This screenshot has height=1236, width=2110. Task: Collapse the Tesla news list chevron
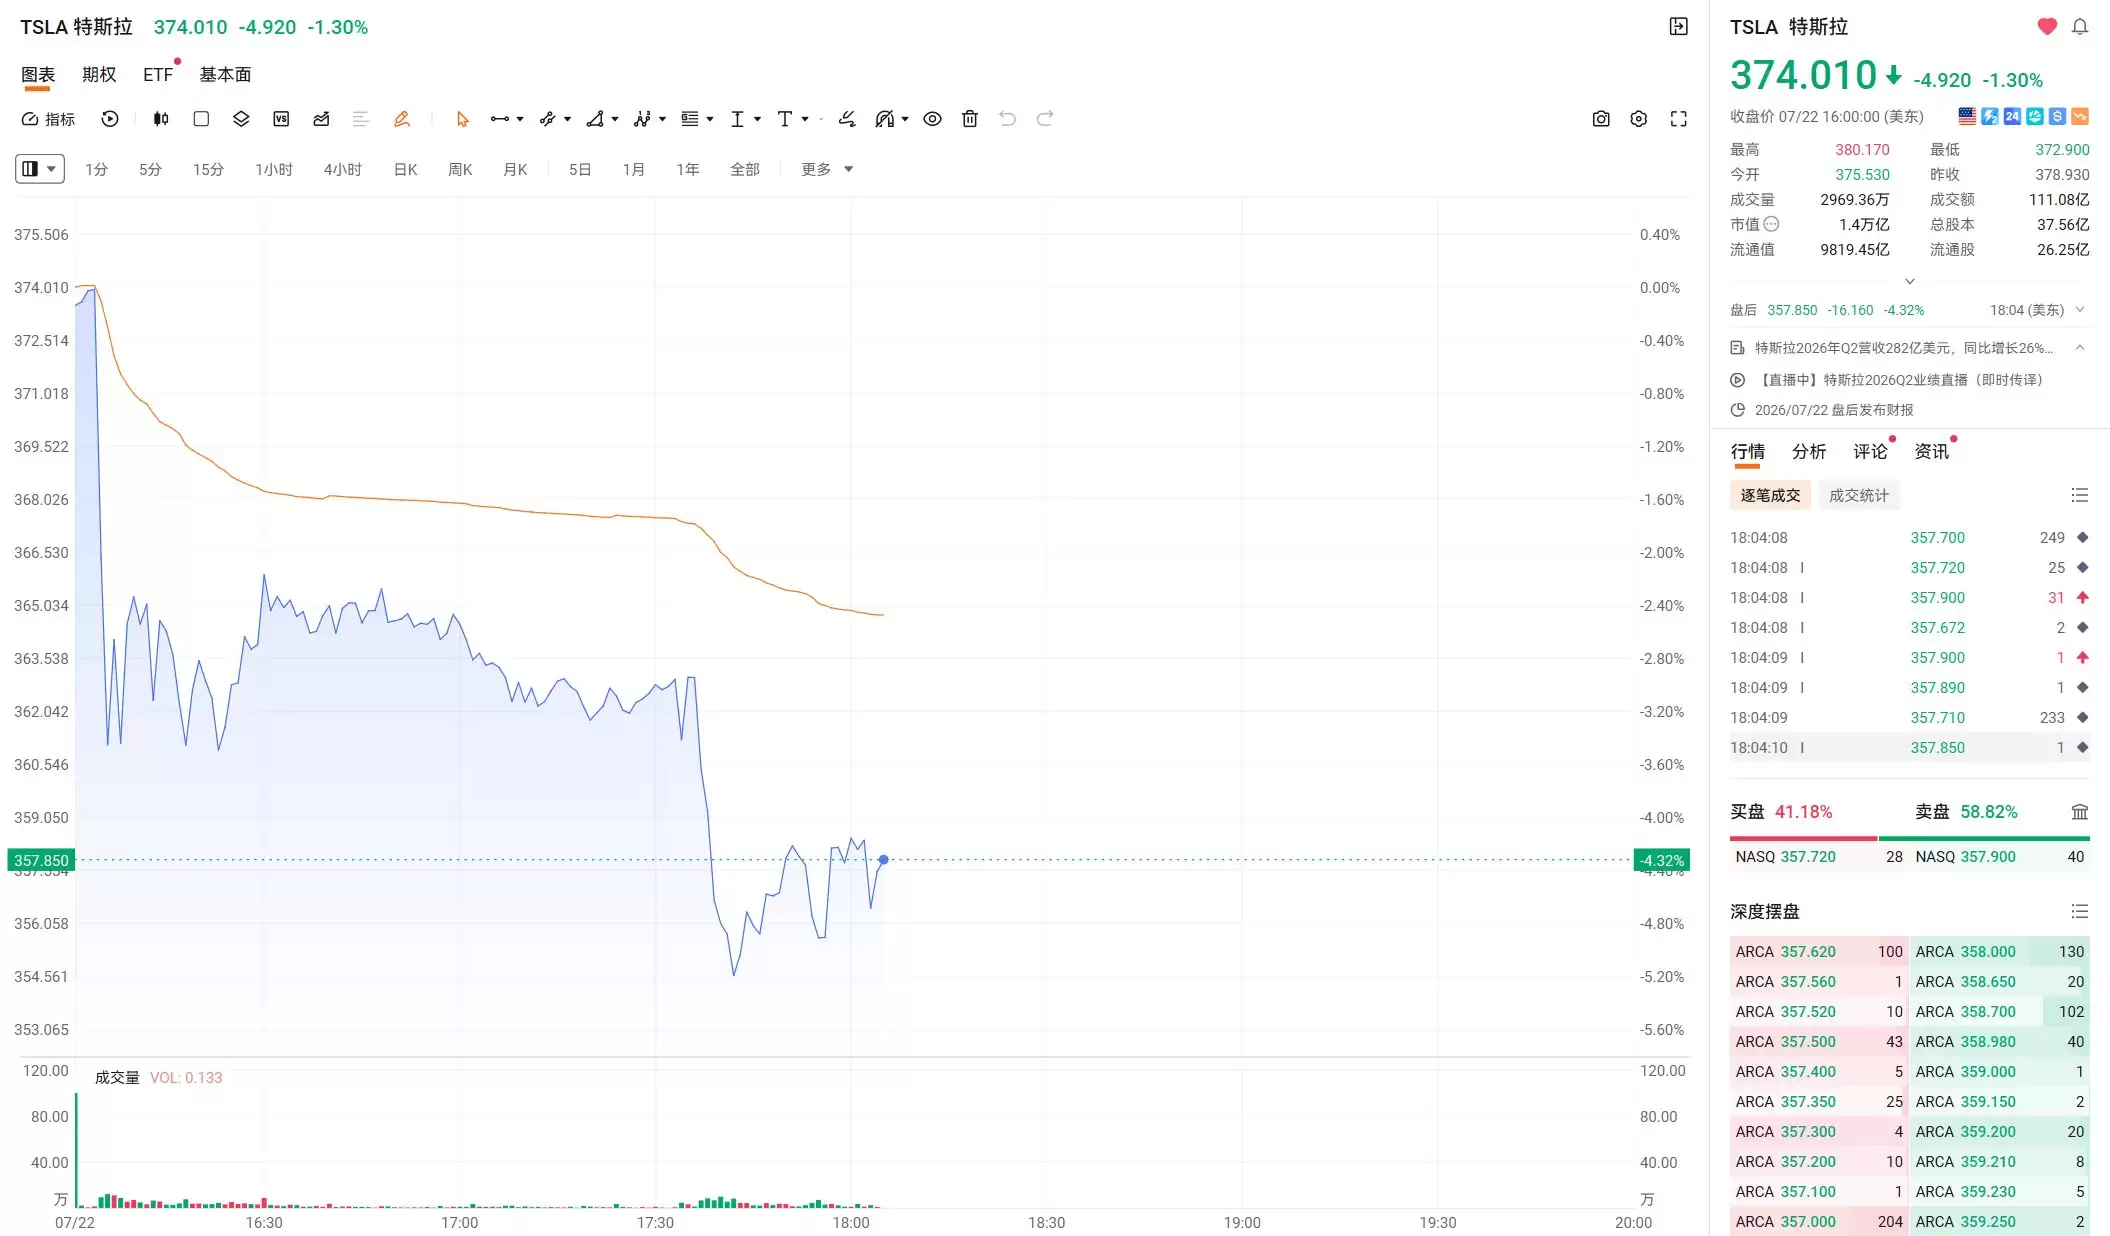coord(2080,348)
